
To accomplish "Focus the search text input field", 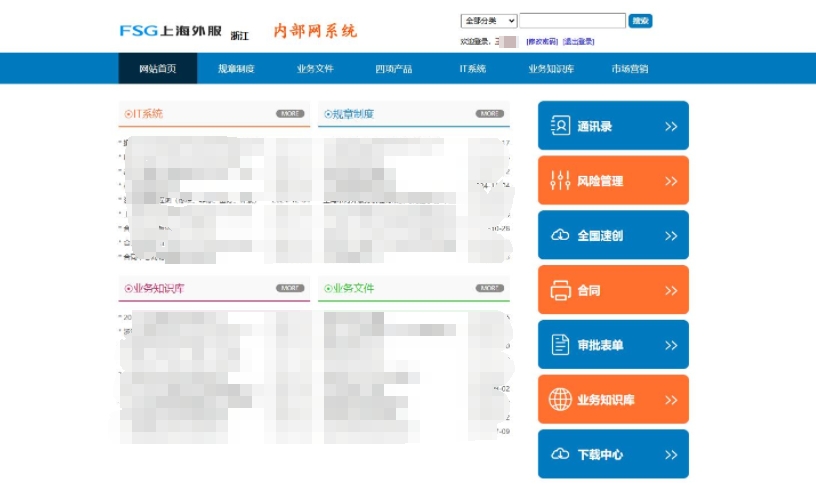I will click(x=572, y=21).
